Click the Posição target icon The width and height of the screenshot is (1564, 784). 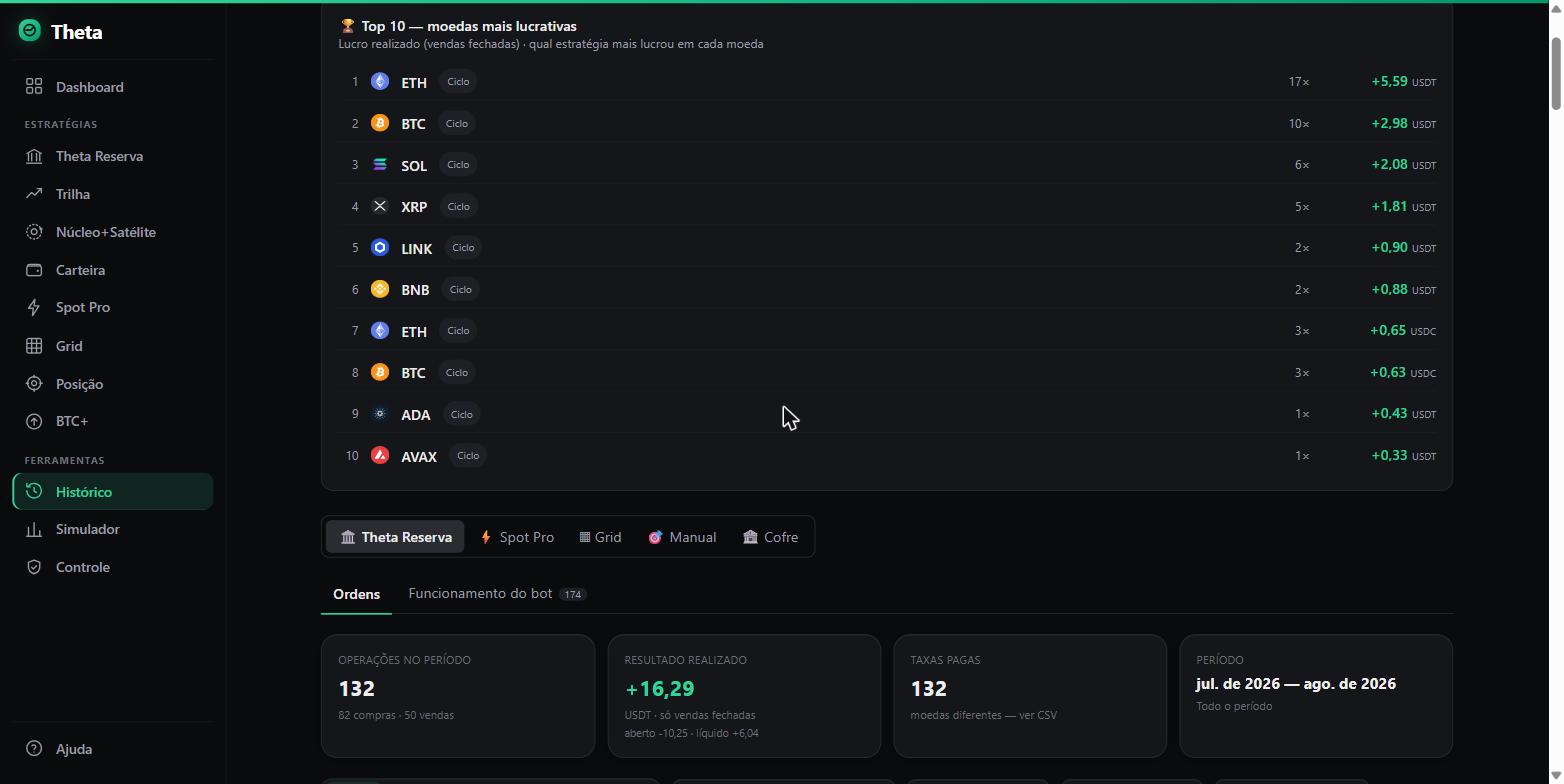34,384
